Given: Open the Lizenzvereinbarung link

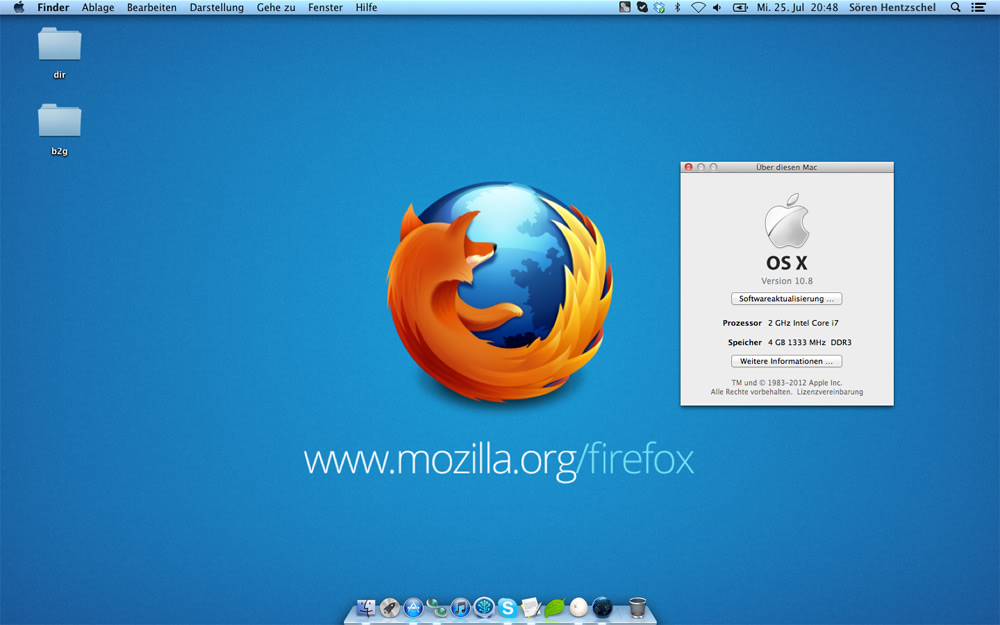Looking at the screenshot, I should 830,392.
